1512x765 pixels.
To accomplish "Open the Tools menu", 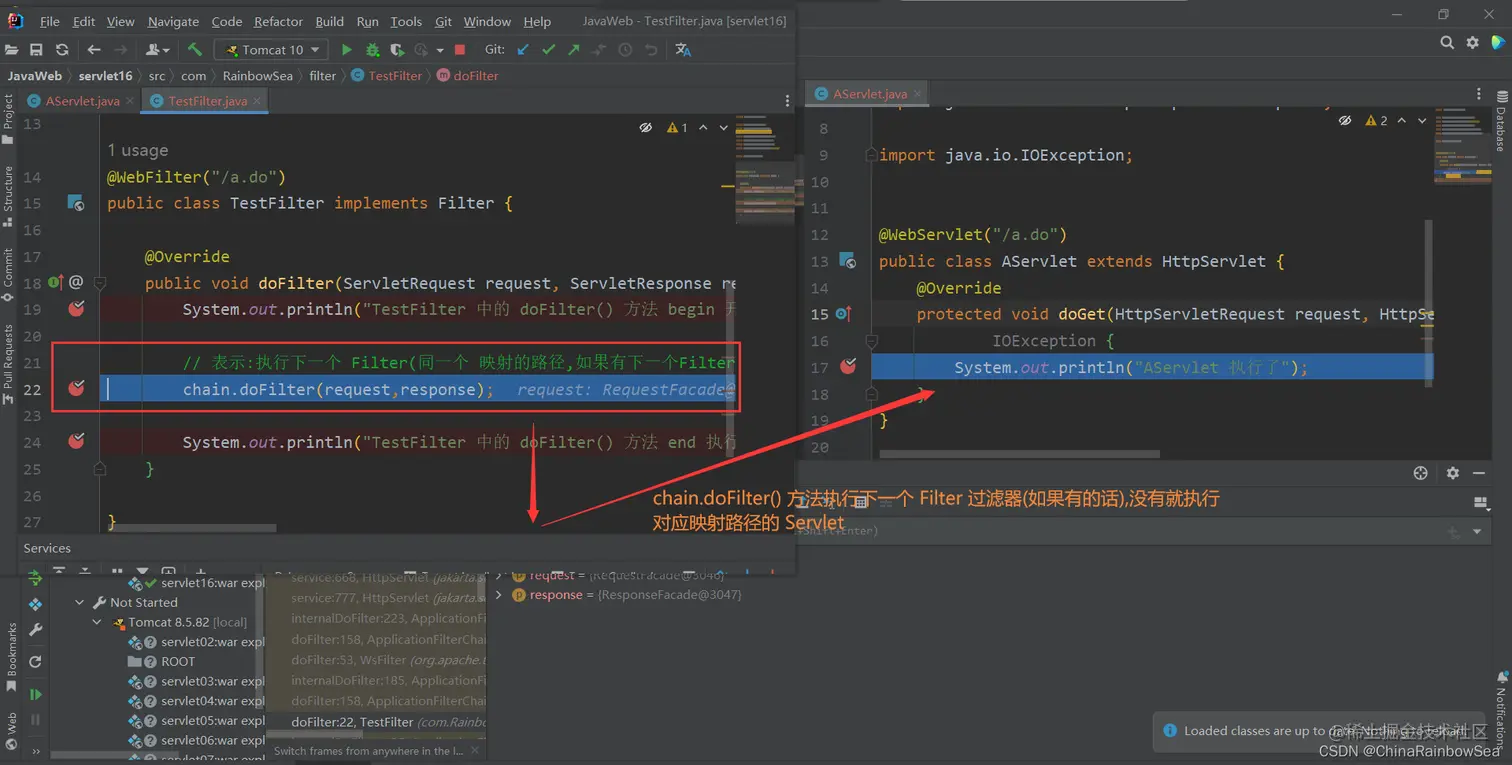I will 406,21.
